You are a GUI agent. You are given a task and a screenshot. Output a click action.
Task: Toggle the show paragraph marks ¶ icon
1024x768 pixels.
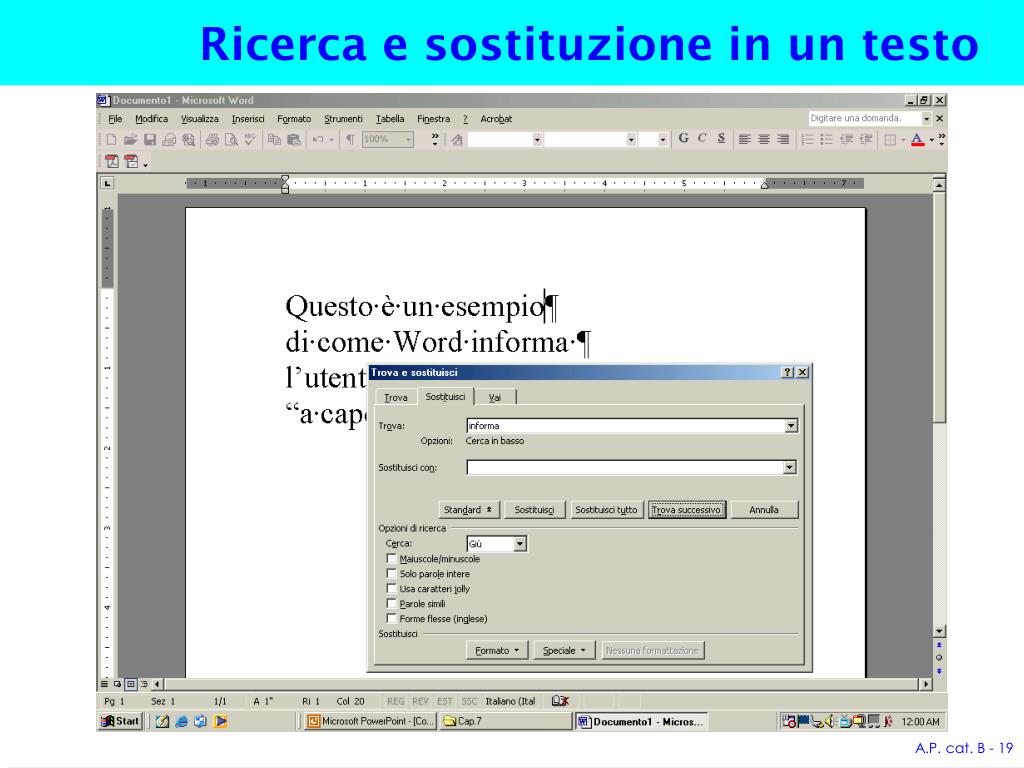pos(350,139)
